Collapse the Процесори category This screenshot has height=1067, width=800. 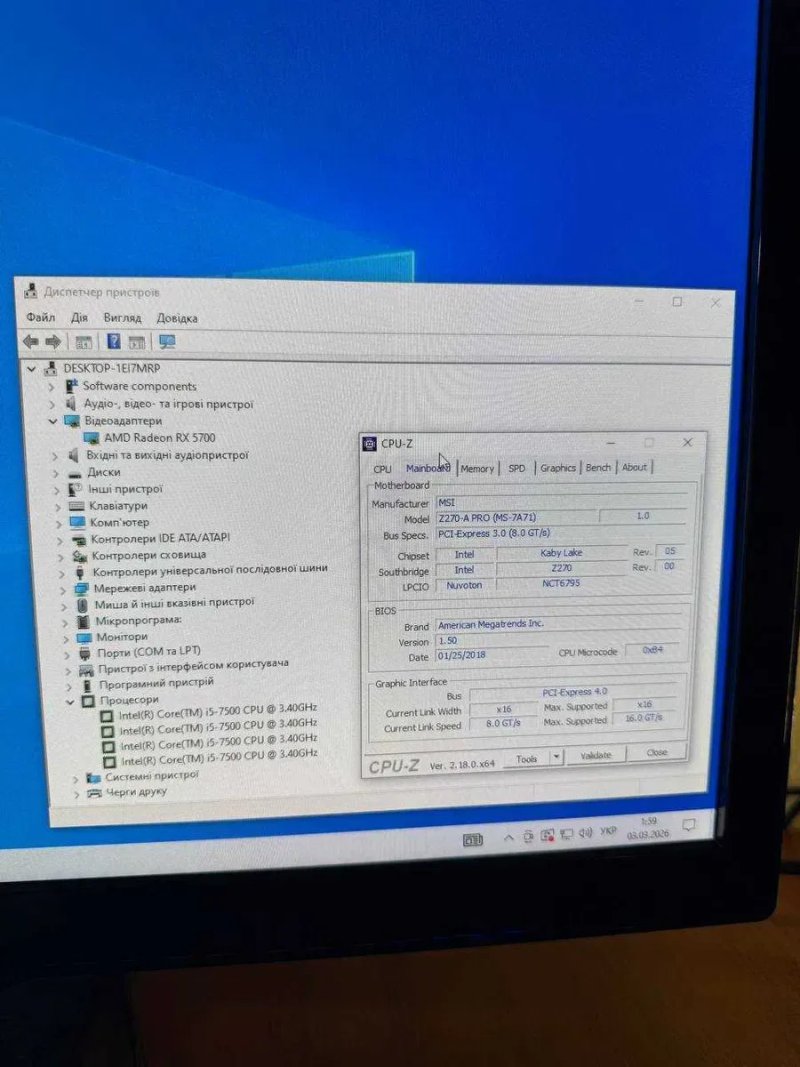coord(71,701)
